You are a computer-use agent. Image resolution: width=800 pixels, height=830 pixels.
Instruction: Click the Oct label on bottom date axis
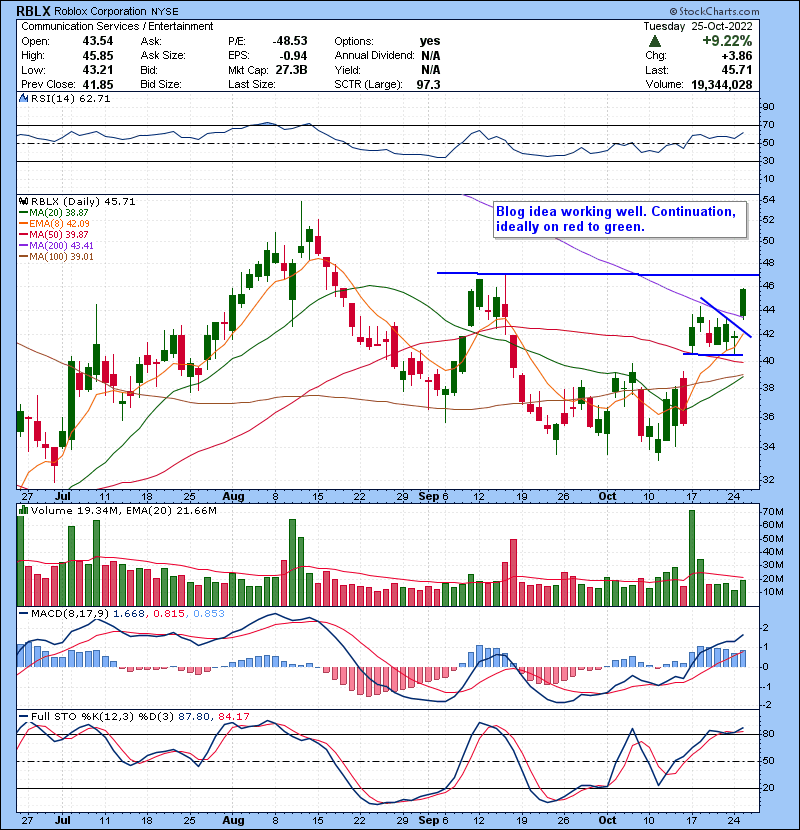[607, 820]
